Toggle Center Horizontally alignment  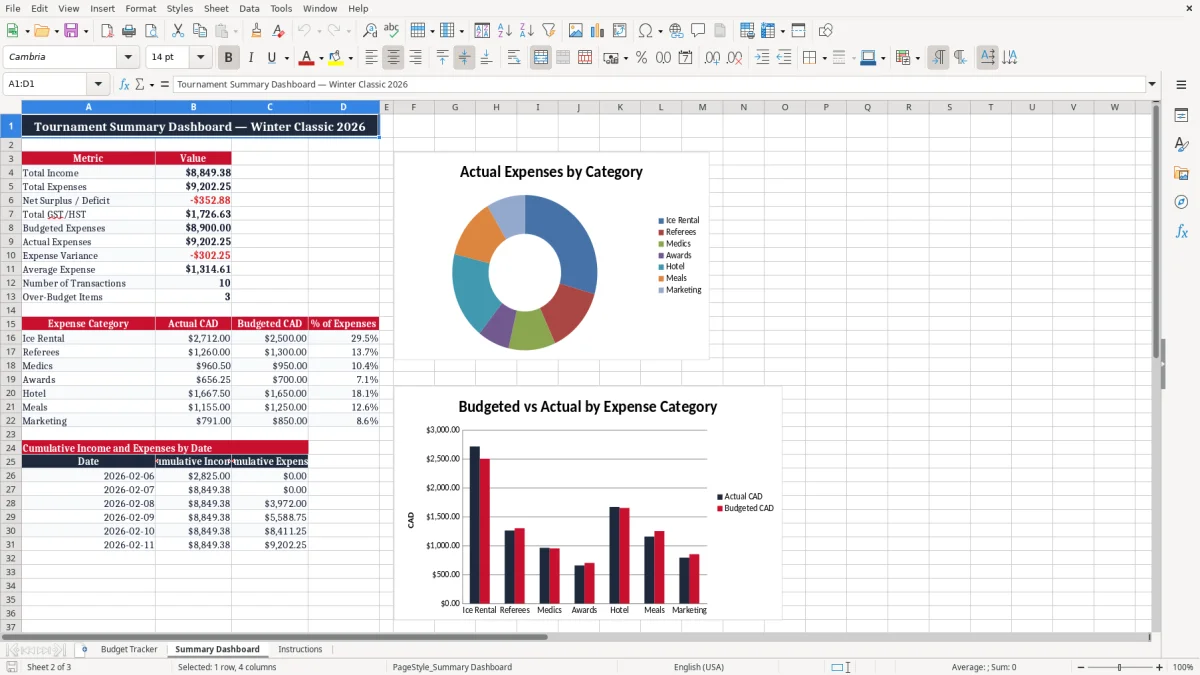393,58
